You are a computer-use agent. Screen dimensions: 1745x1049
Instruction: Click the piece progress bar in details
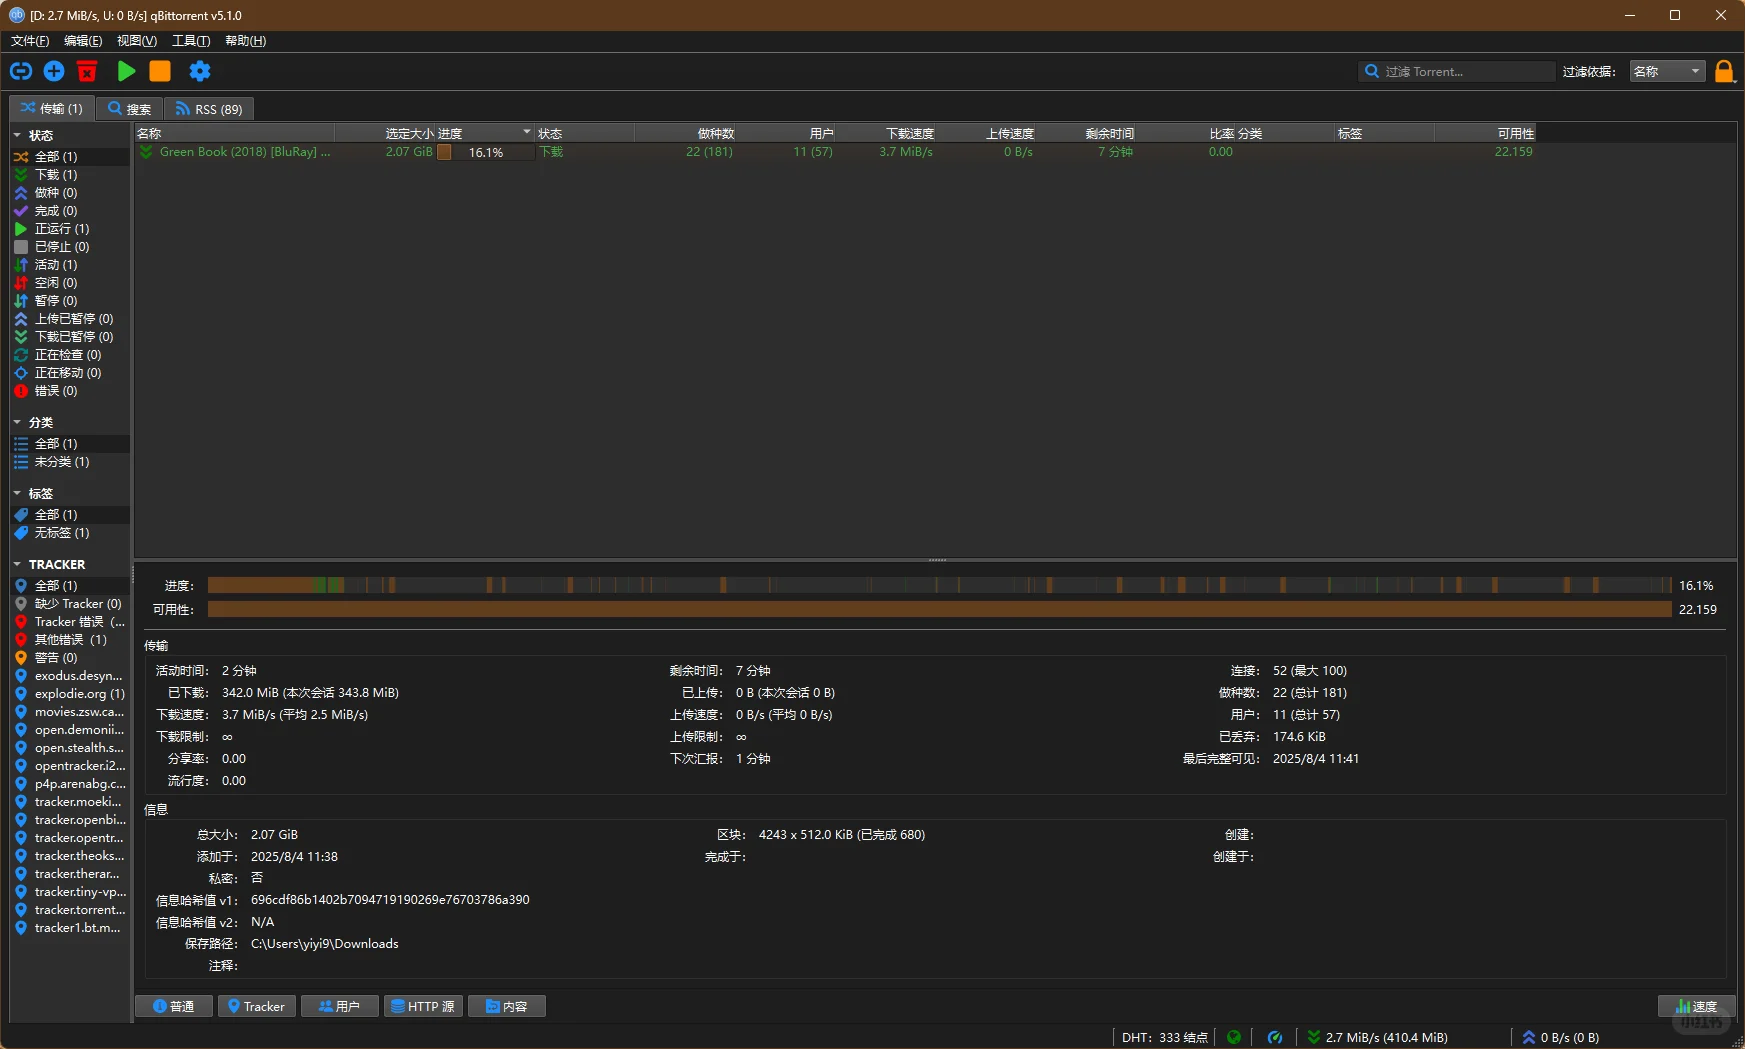tap(939, 585)
